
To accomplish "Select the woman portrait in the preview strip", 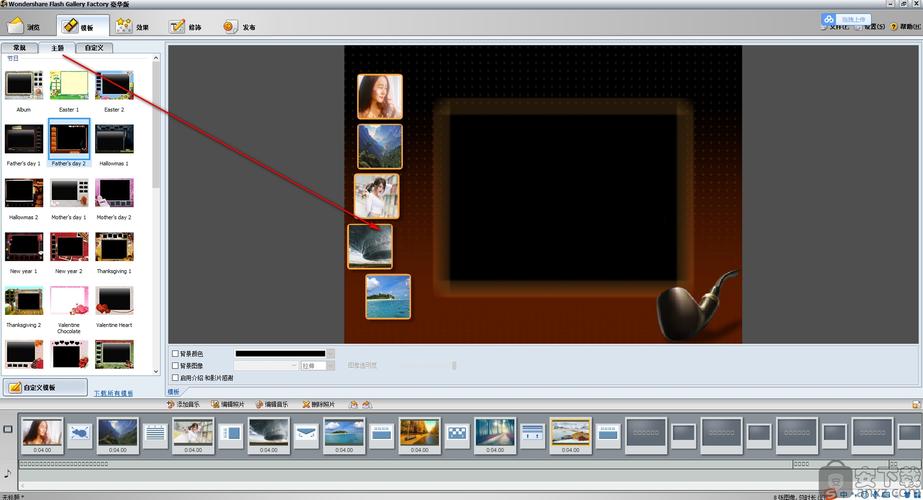I will pyautogui.click(x=380, y=97).
